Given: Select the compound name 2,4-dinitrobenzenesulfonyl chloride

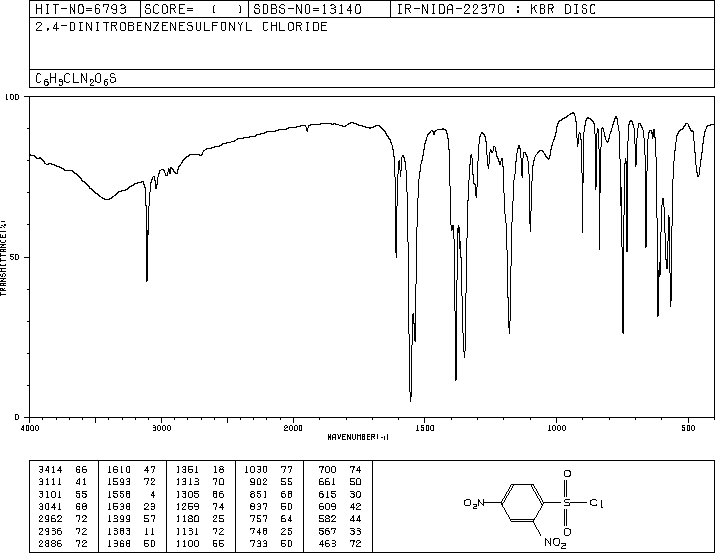Looking at the screenshot, I should [x=181, y=27].
